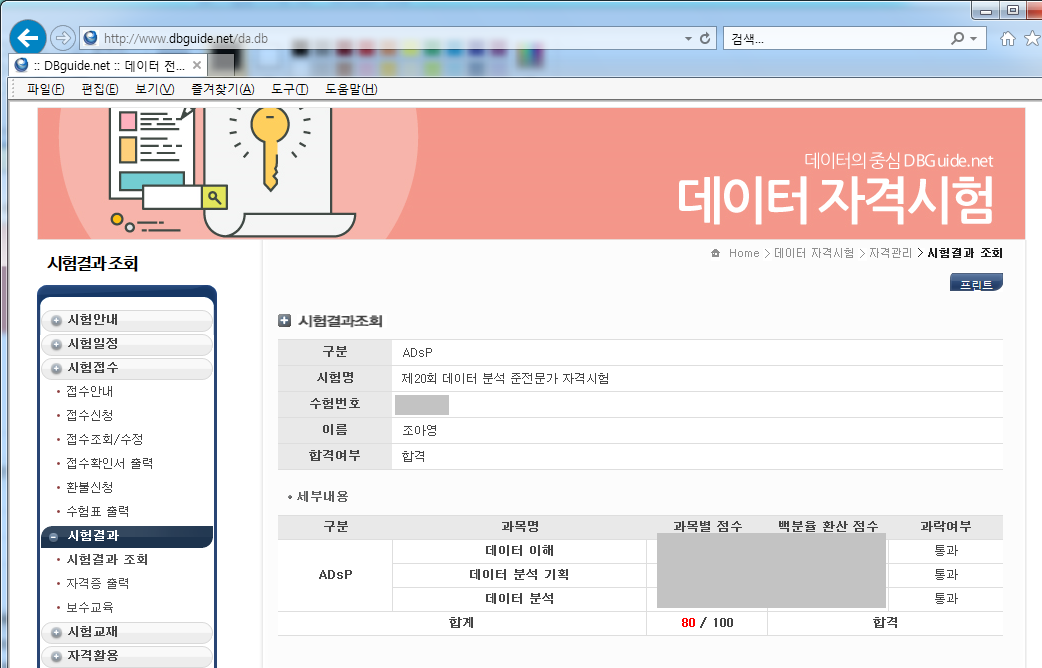Collapse the 시험결과 sidebar section
The width and height of the screenshot is (1042, 668).
127,536
